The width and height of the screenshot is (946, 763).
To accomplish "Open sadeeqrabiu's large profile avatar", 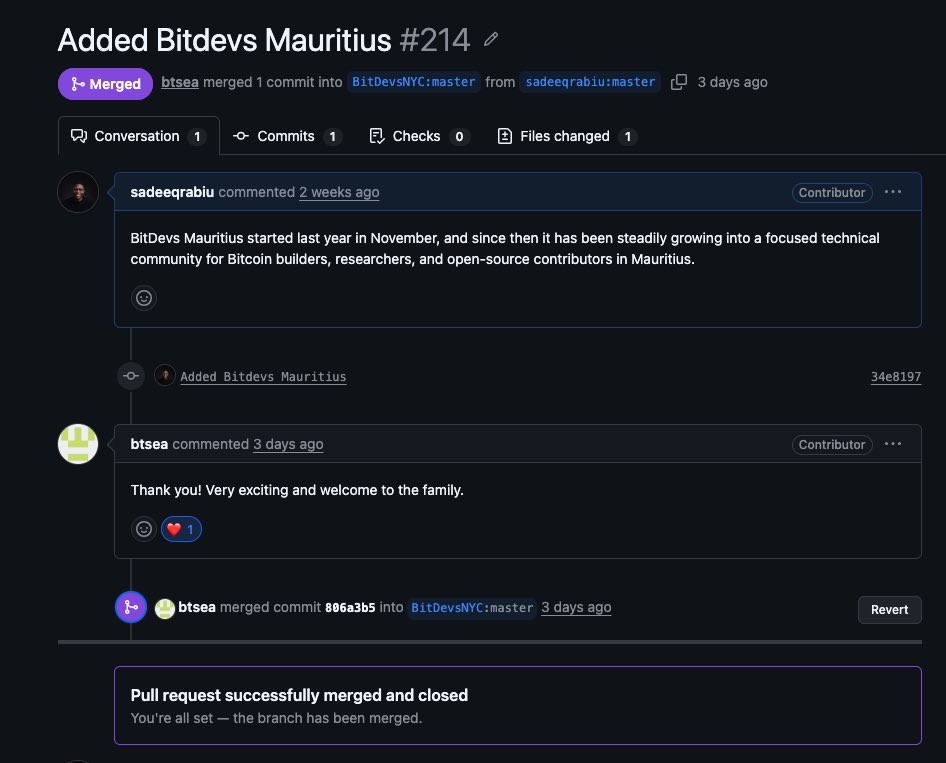I will 78,192.
